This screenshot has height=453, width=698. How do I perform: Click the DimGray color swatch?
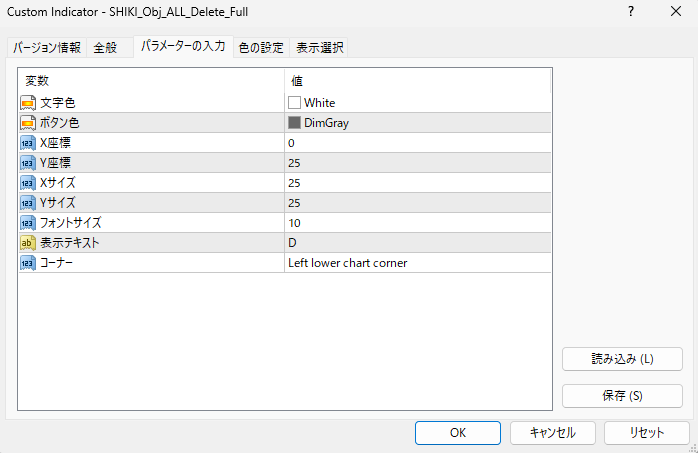click(x=295, y=123)
